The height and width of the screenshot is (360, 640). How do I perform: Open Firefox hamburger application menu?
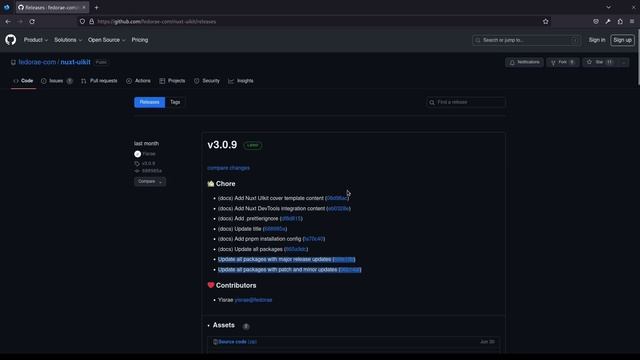point(632,22)
